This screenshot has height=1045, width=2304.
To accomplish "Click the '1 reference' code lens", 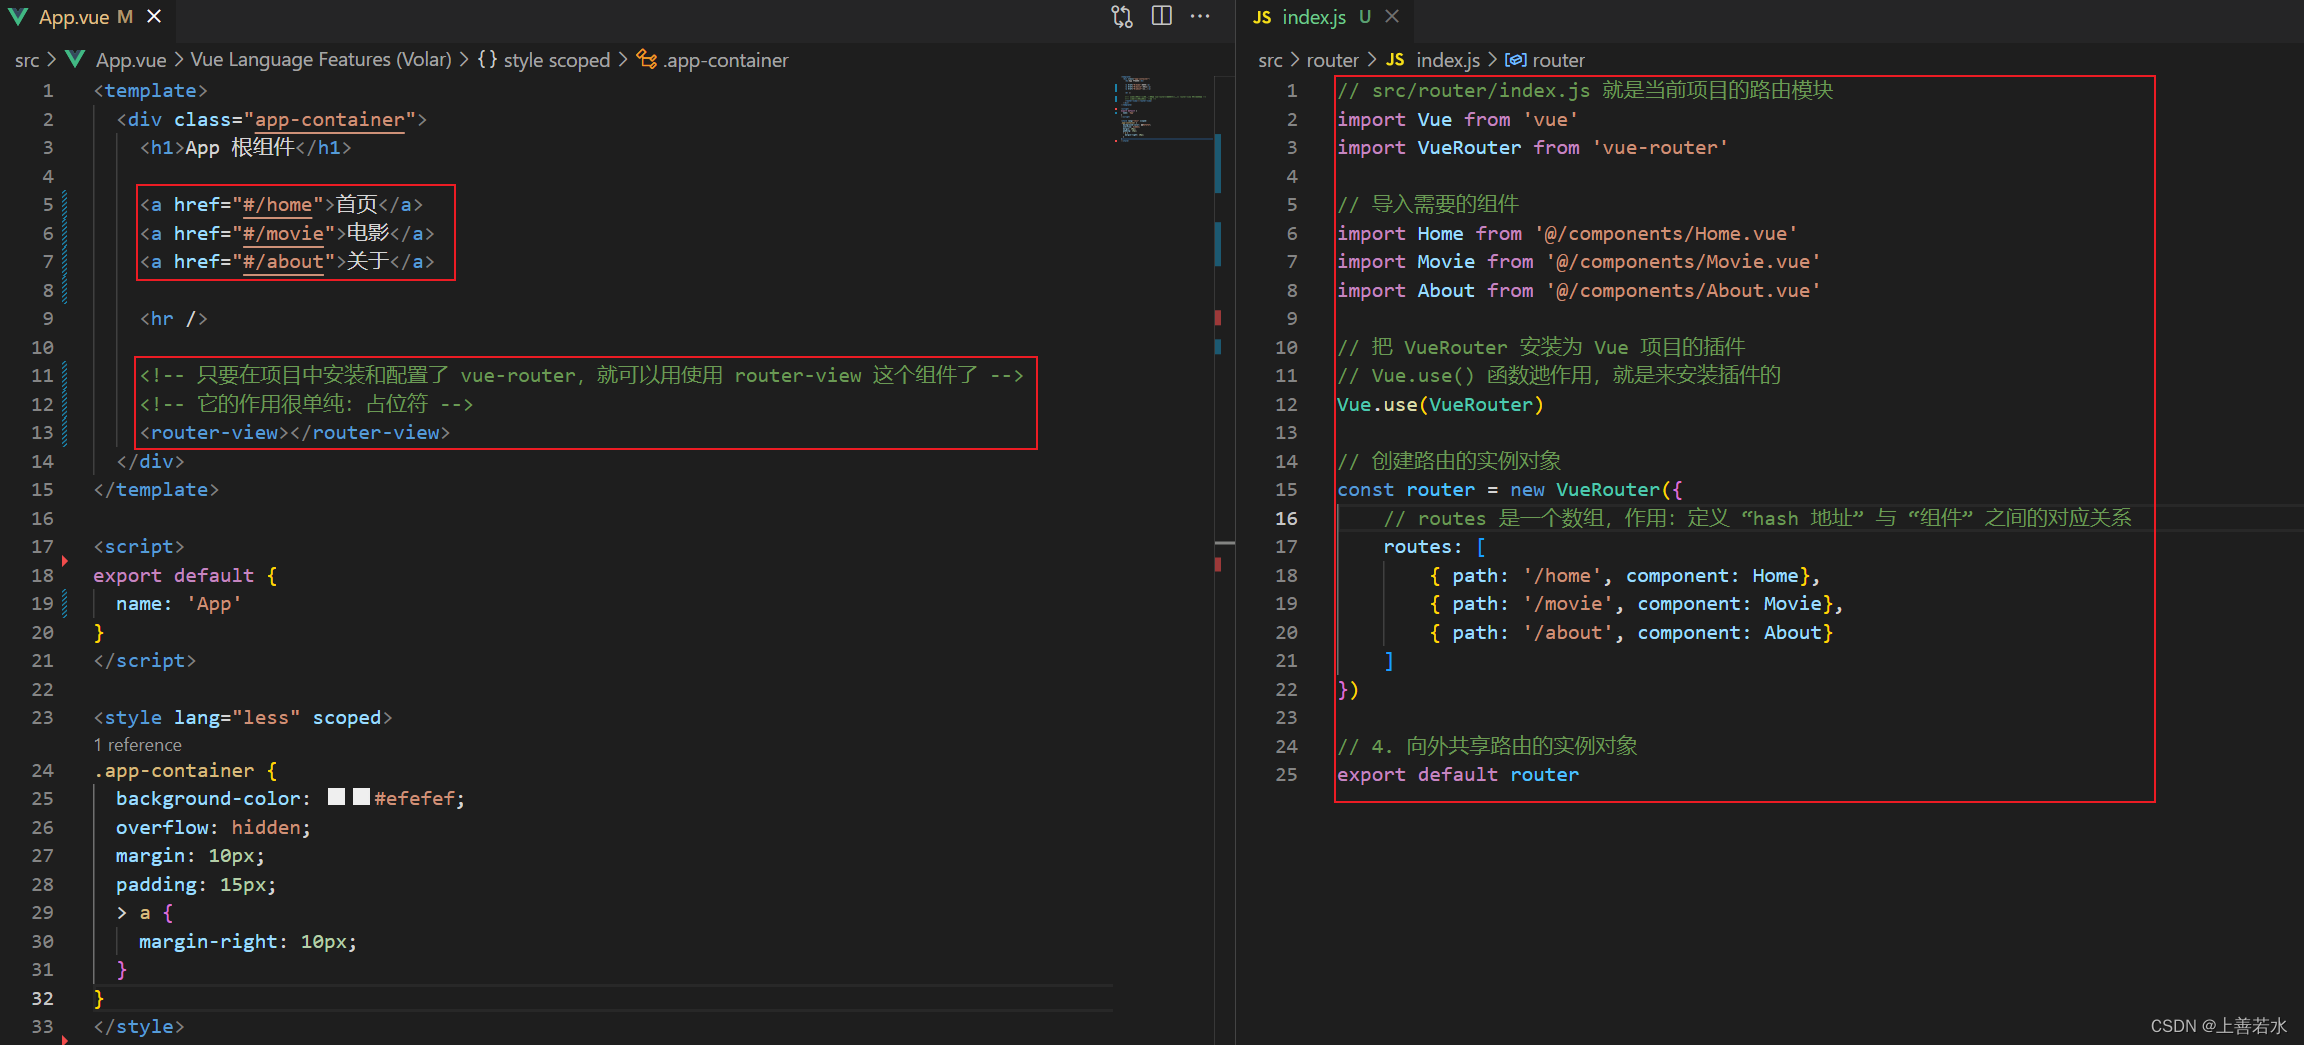I will [x=138, y=745].
